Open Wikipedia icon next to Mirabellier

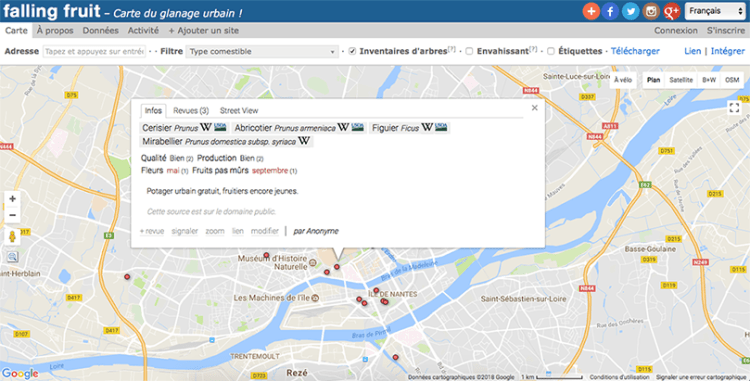point(304,141)
